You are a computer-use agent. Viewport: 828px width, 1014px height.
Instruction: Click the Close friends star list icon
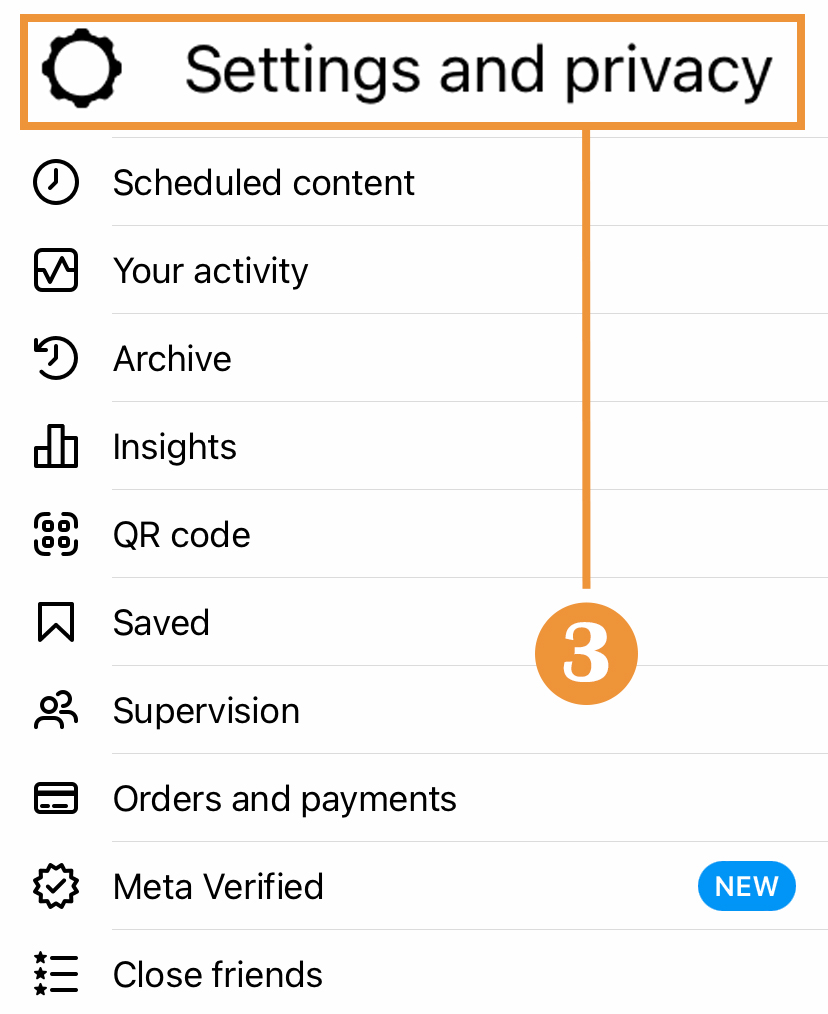pyautogui.click(x=56, y=975)
